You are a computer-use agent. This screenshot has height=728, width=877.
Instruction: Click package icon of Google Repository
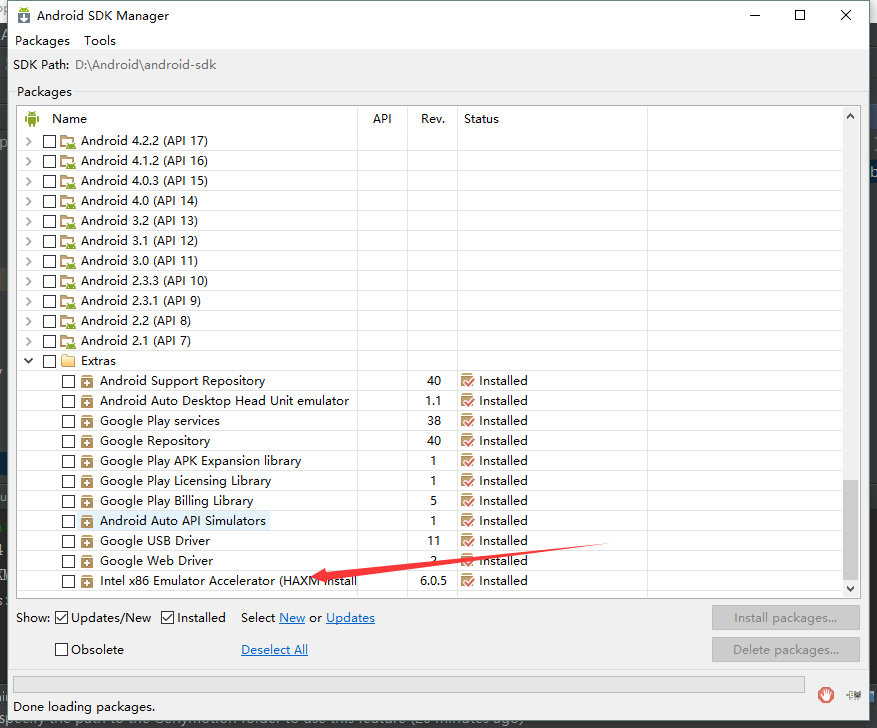(87, 442)
